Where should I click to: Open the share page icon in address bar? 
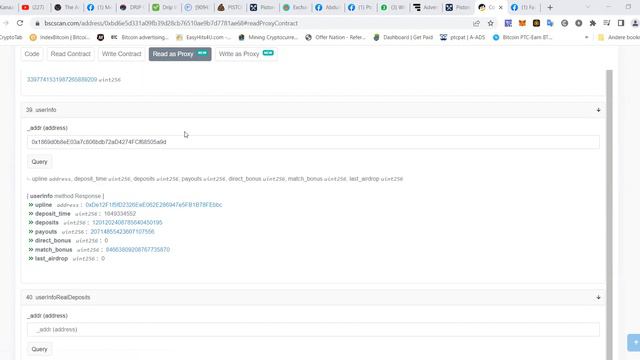pyautogui.click(x=476, y=23)
